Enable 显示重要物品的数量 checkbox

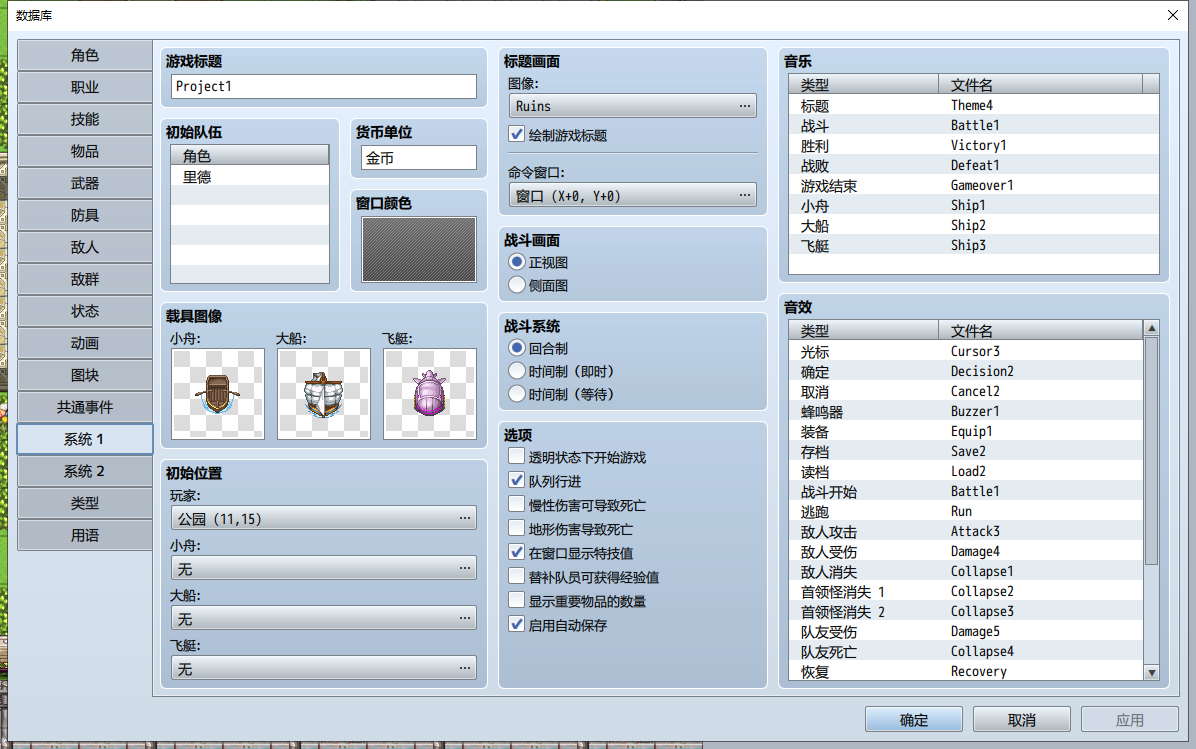(516, 601)
